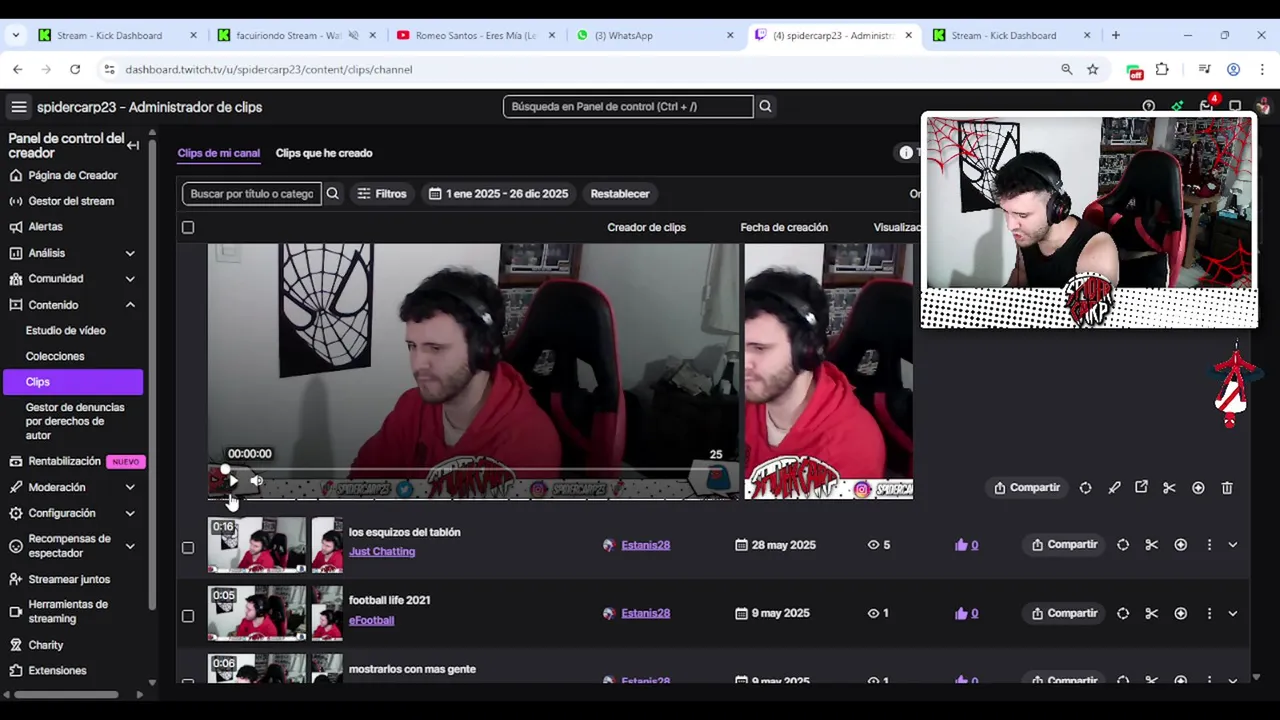Click the circled-star icon for football life 2021 clip
The height and width of the screenshot is (720, 1280).
pos(1180,613)
